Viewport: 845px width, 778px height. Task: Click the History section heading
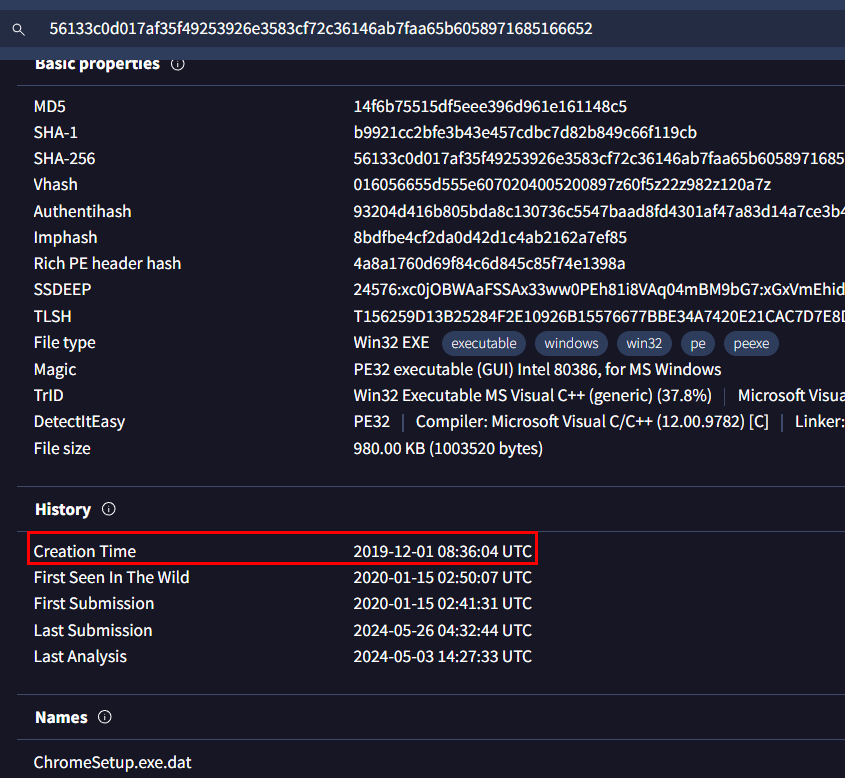(63, 509)
